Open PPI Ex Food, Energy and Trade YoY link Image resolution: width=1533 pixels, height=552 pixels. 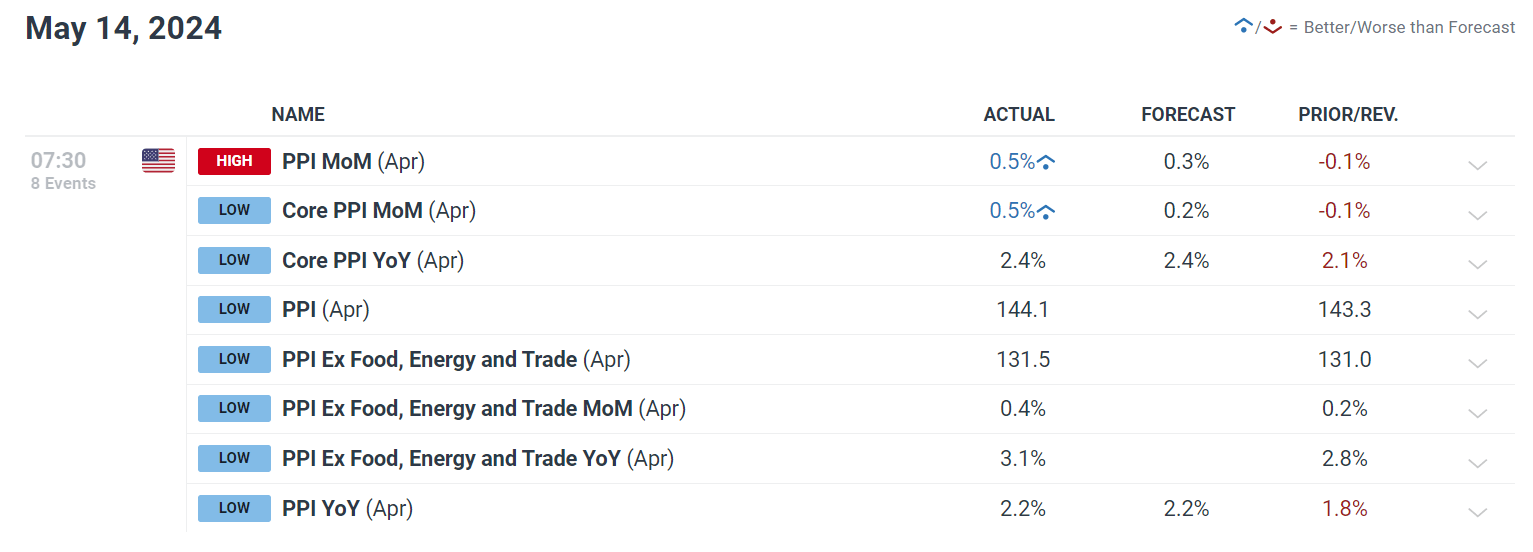(478, 459)
